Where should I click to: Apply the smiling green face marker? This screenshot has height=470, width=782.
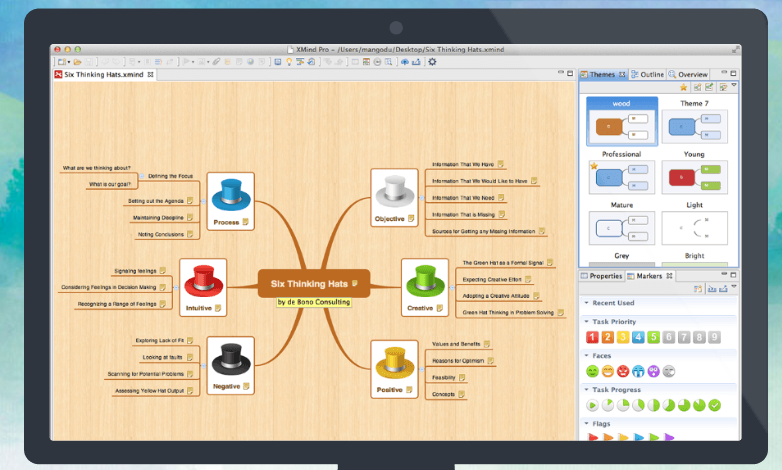tap(592, 371)
